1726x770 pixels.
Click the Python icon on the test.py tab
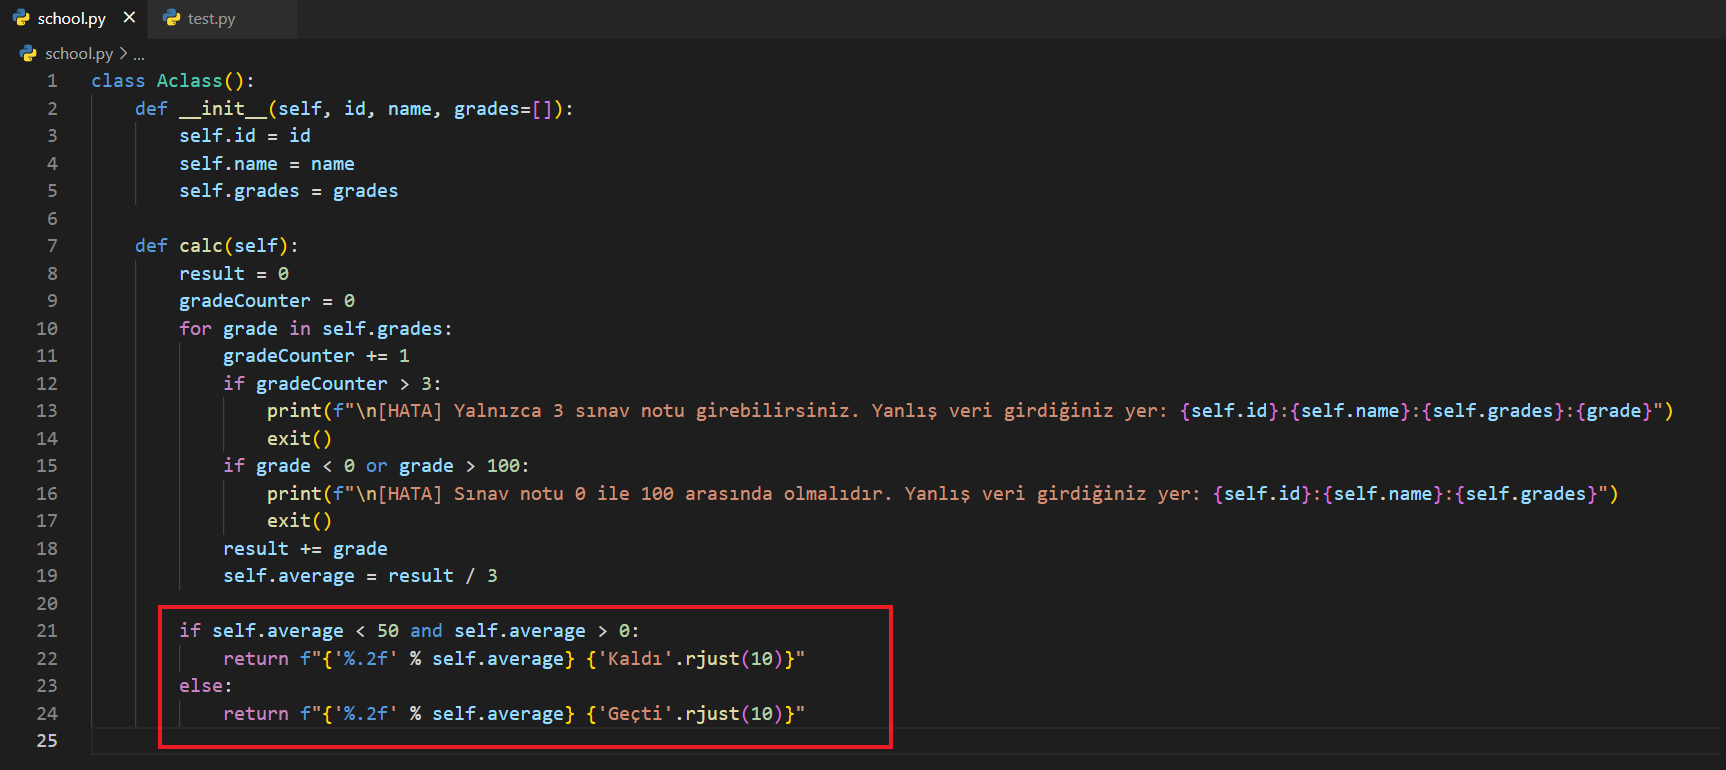[x=172, y=18]
